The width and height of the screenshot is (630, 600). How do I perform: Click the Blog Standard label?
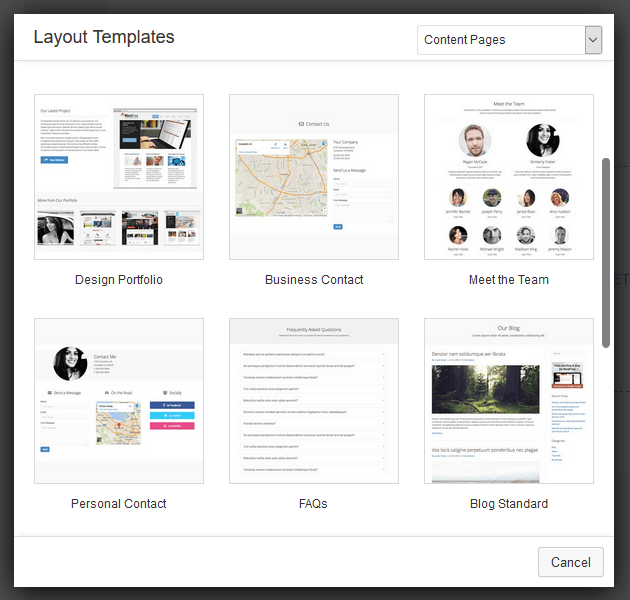pos(509,504)
